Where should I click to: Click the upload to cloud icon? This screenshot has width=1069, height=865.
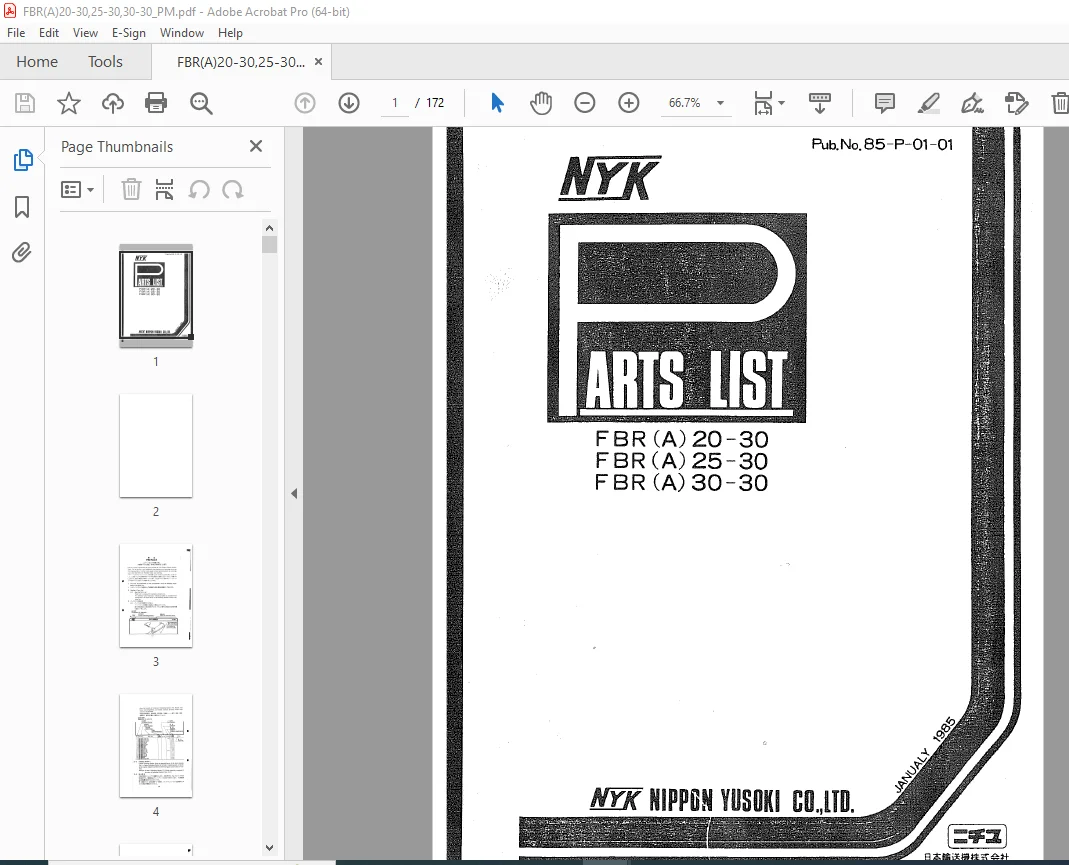[112, 103]
